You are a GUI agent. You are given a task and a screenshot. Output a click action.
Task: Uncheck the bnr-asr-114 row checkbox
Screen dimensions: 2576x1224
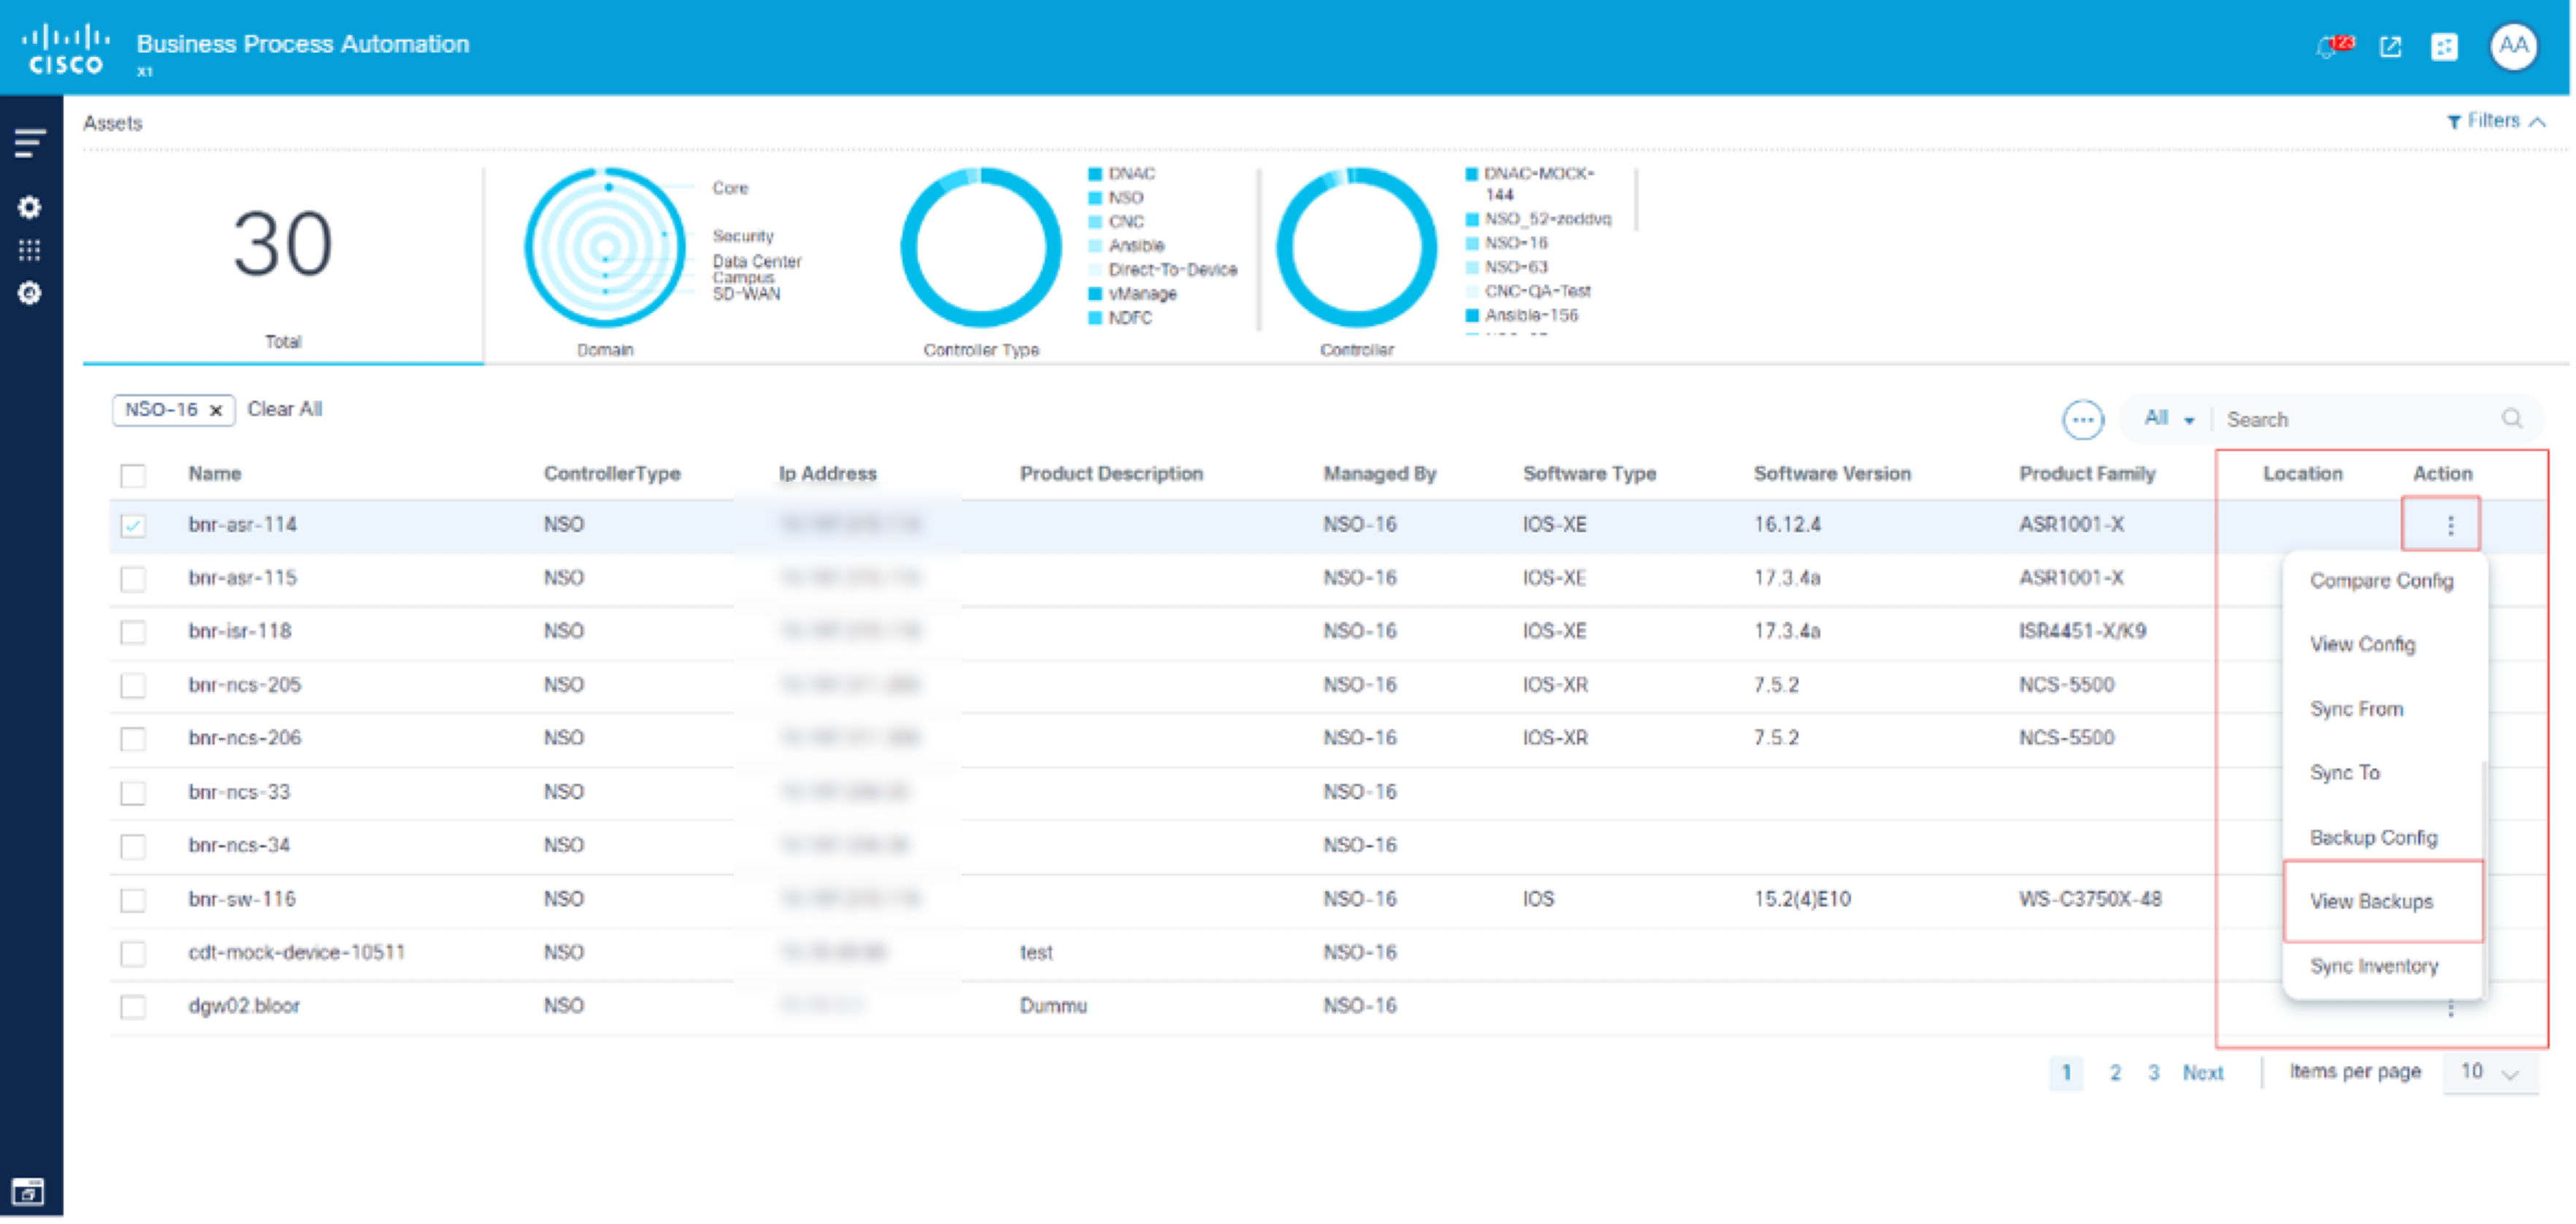tap(133, 525)
